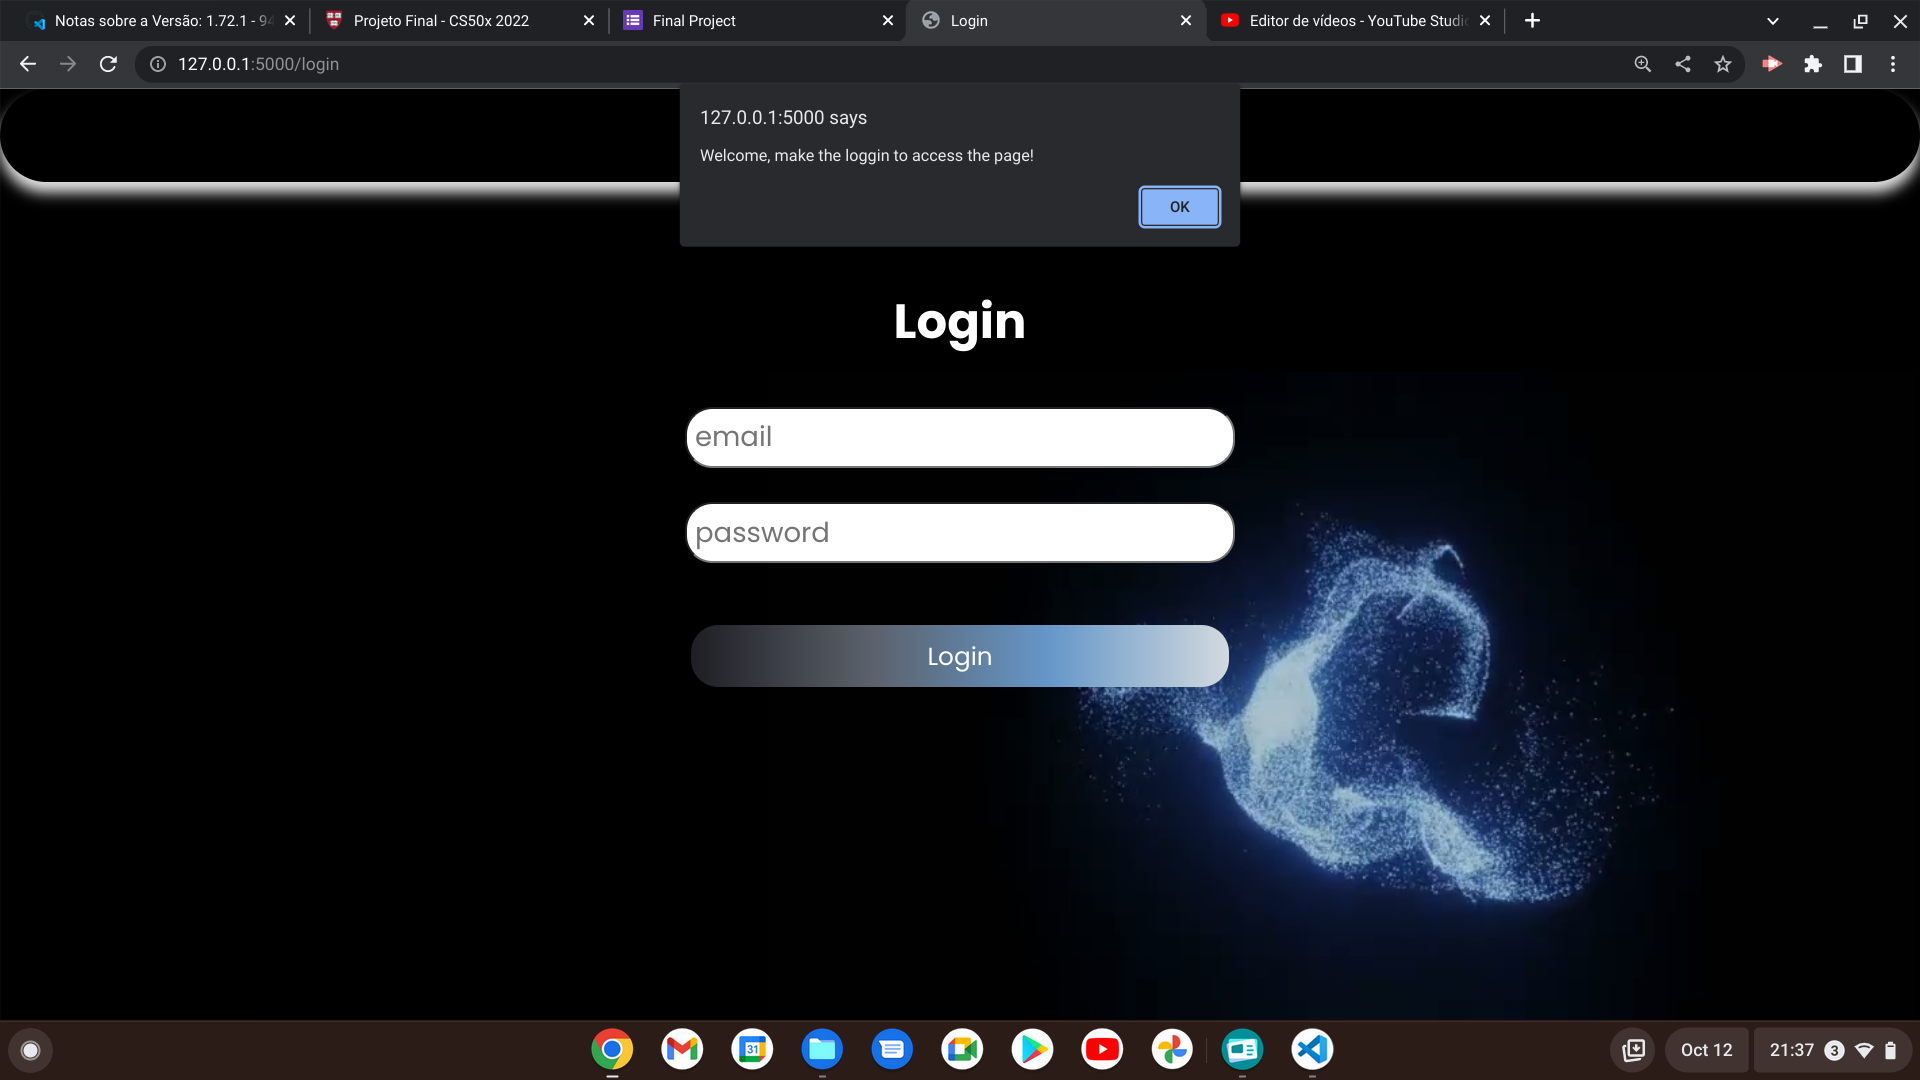Screen dimensions: 1920x1080
Task: Open the Extensions puzzle icon
Action: click(1812, 64)
